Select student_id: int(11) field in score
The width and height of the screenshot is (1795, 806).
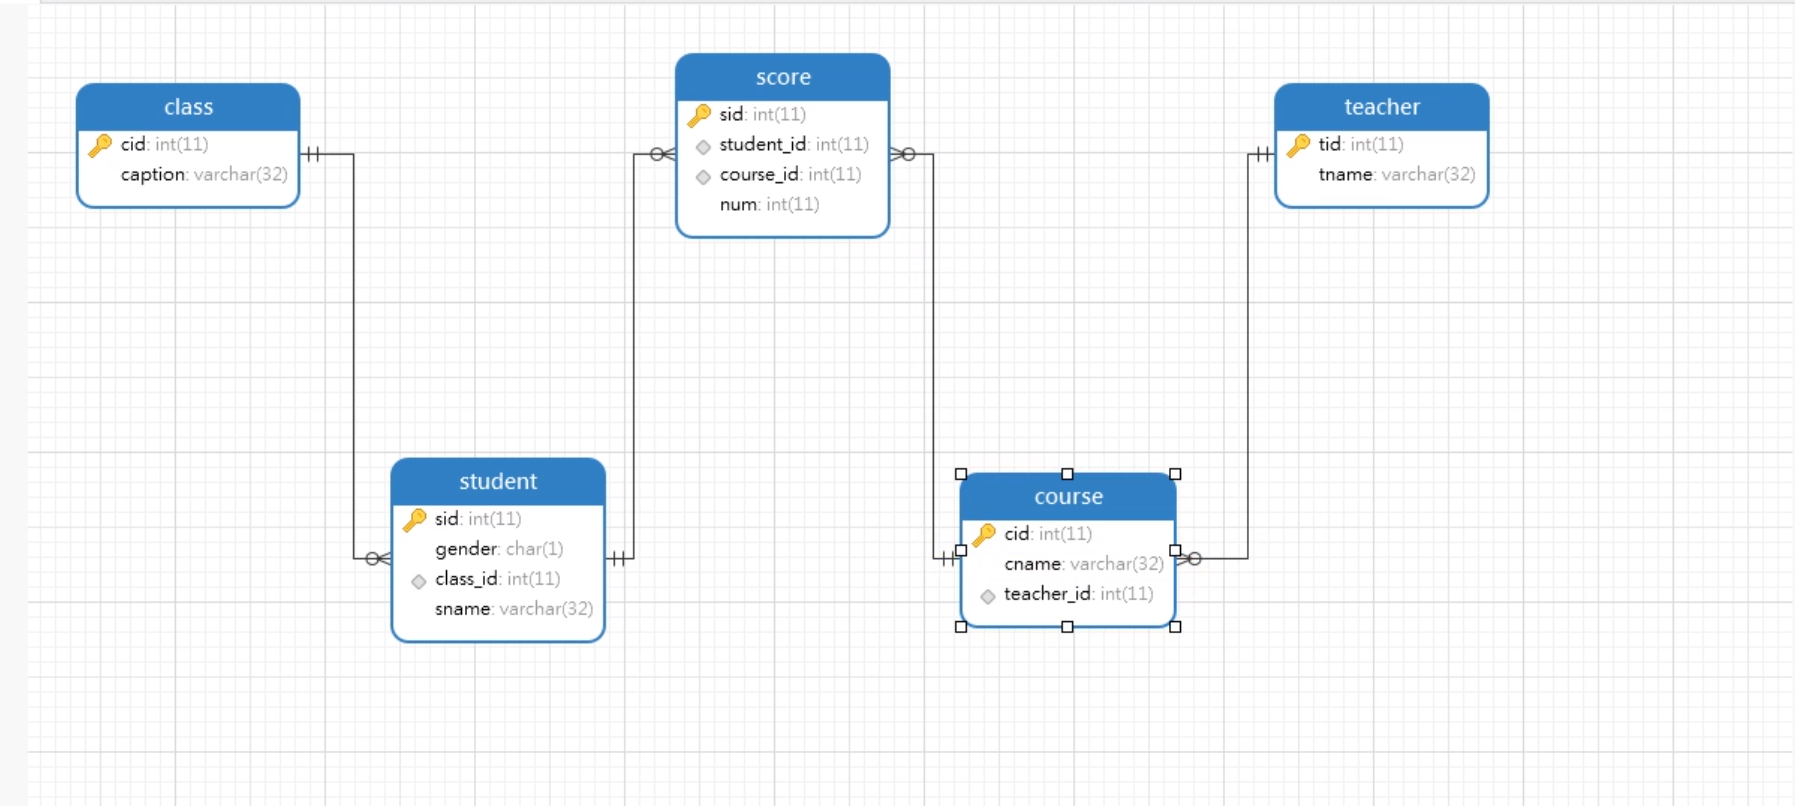point(794,144)
